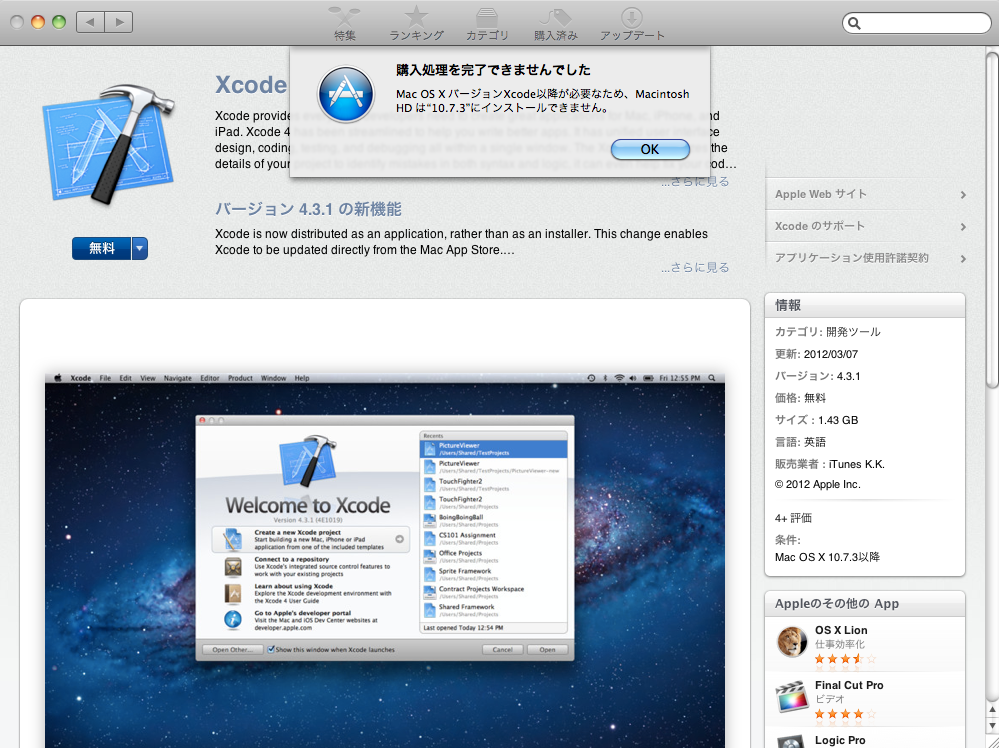Click the Mac OS X 10.7.3以降 requirement

827,557
